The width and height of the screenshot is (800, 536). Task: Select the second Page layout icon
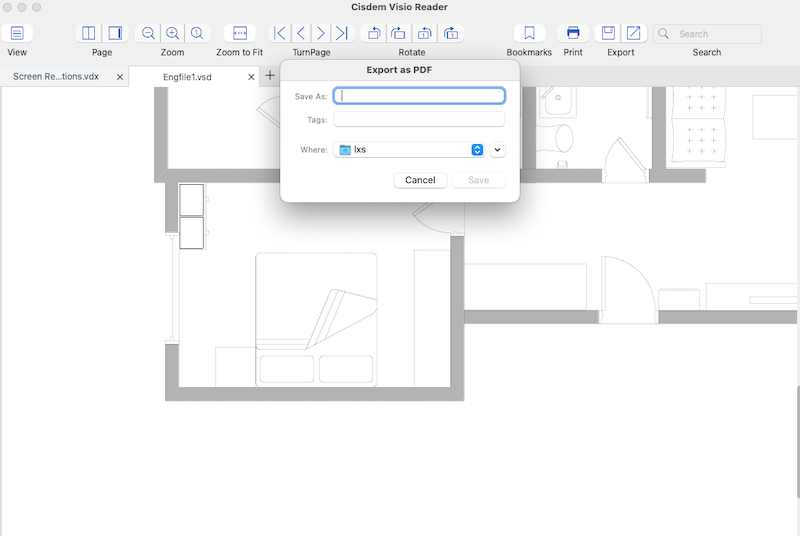pos(115,34)
